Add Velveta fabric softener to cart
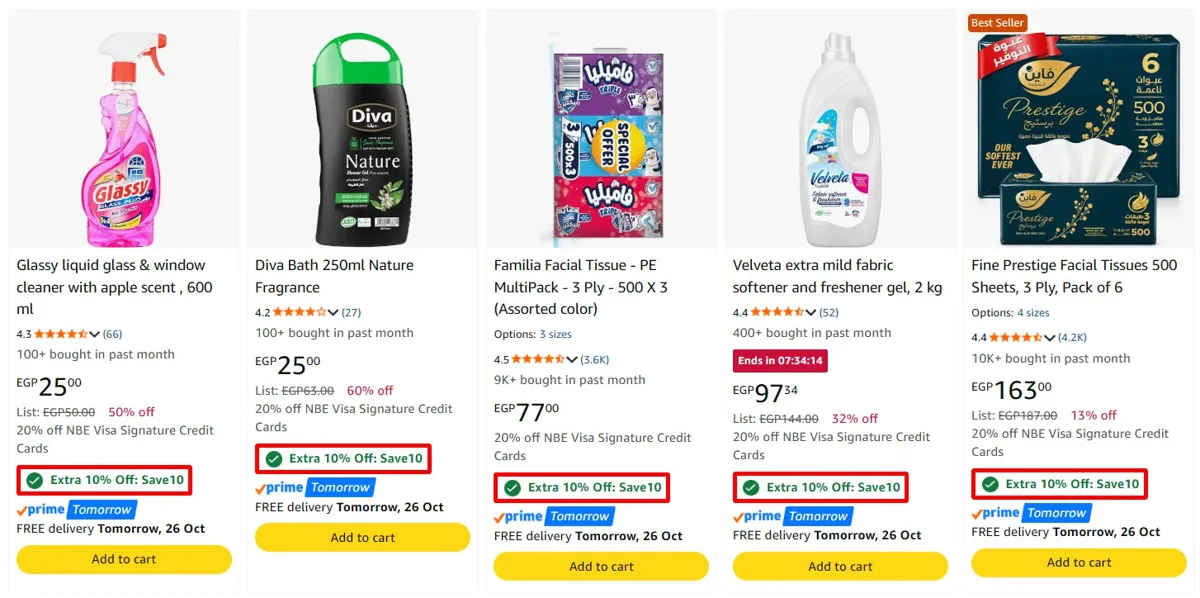The image size is (1200, 598). click(x=840, y=566)
